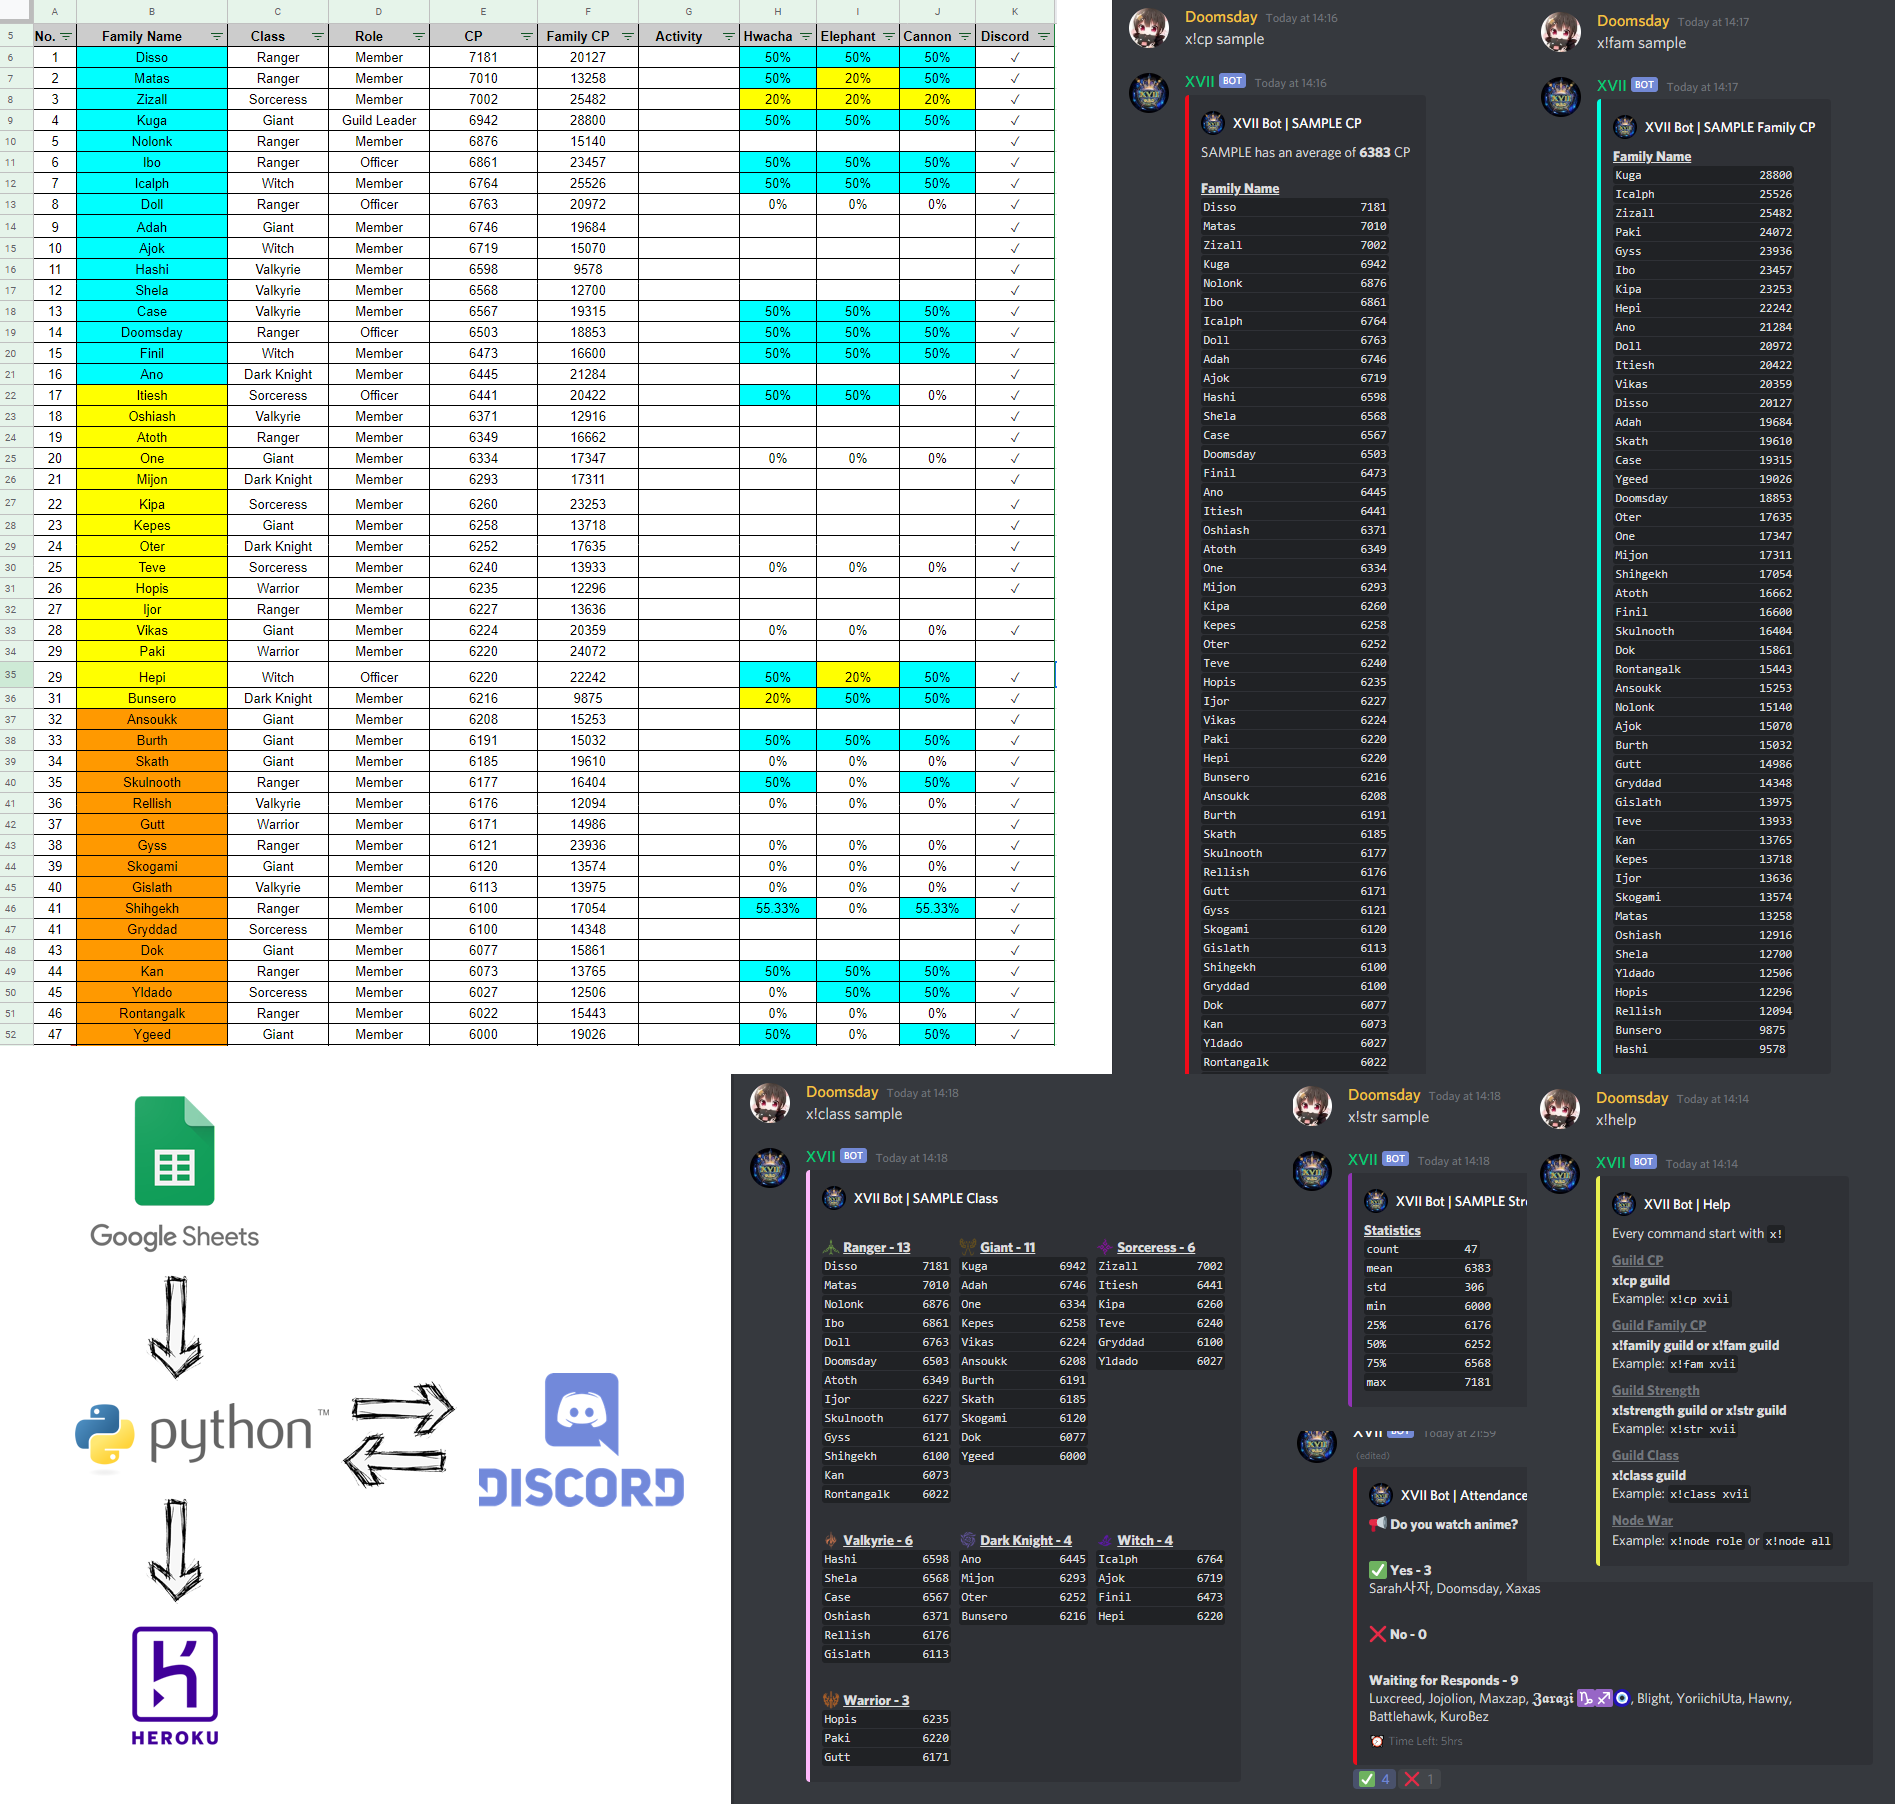Click the Guild Leader role cell
This screenshot has width=1895, height=1804.
tap(379, 120)
